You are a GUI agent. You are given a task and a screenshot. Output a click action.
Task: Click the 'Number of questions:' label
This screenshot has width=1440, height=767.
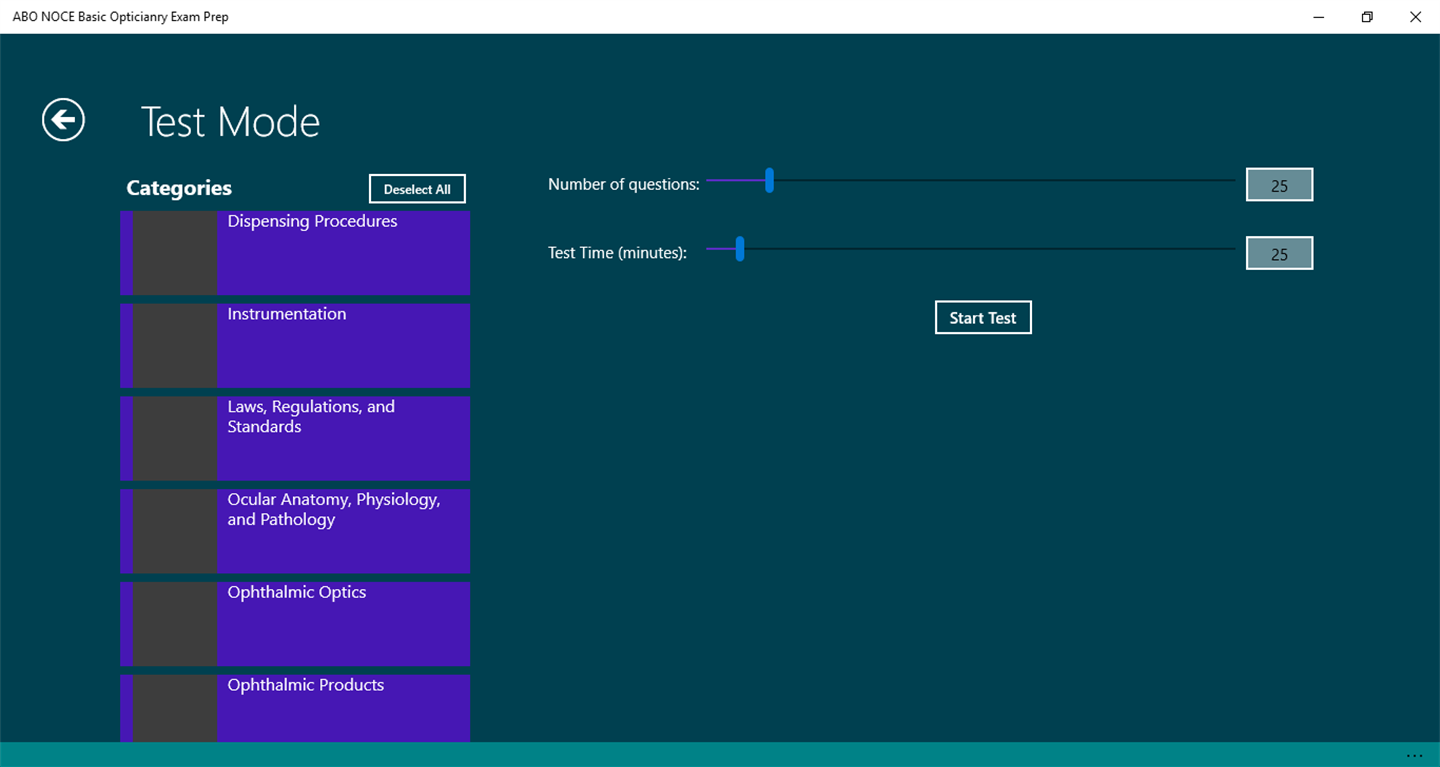pyautogui.click(x=624, y=185)
